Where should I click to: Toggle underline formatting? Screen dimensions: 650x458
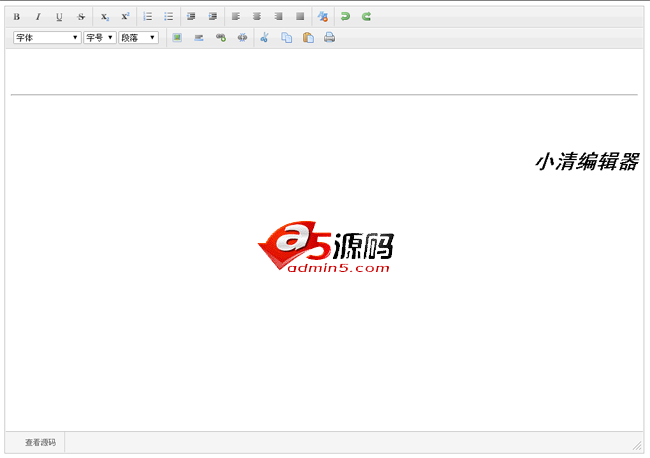59,17
